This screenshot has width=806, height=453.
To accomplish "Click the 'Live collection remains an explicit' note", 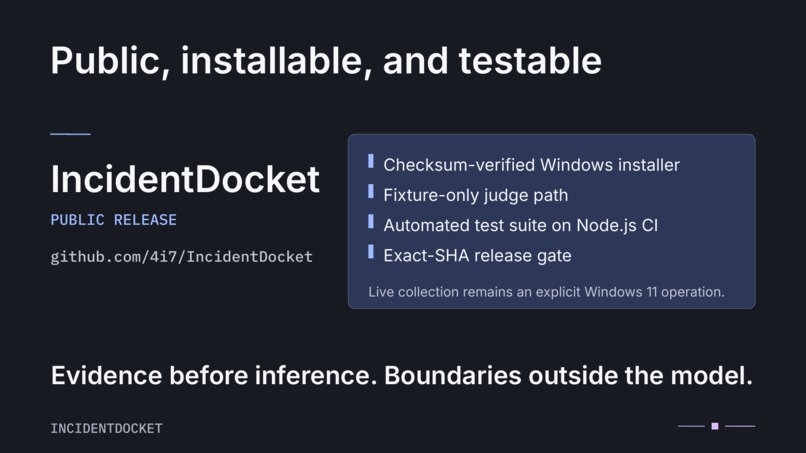I will click(x=546, y=292).
